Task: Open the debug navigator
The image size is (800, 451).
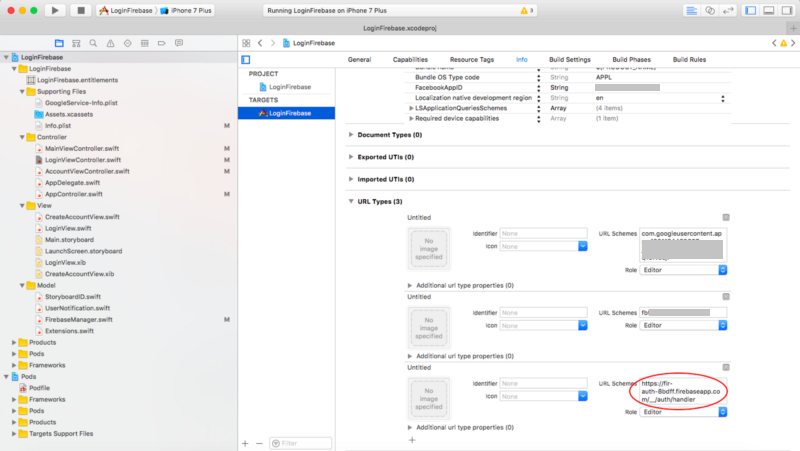Action: click(x=144, y=43)
